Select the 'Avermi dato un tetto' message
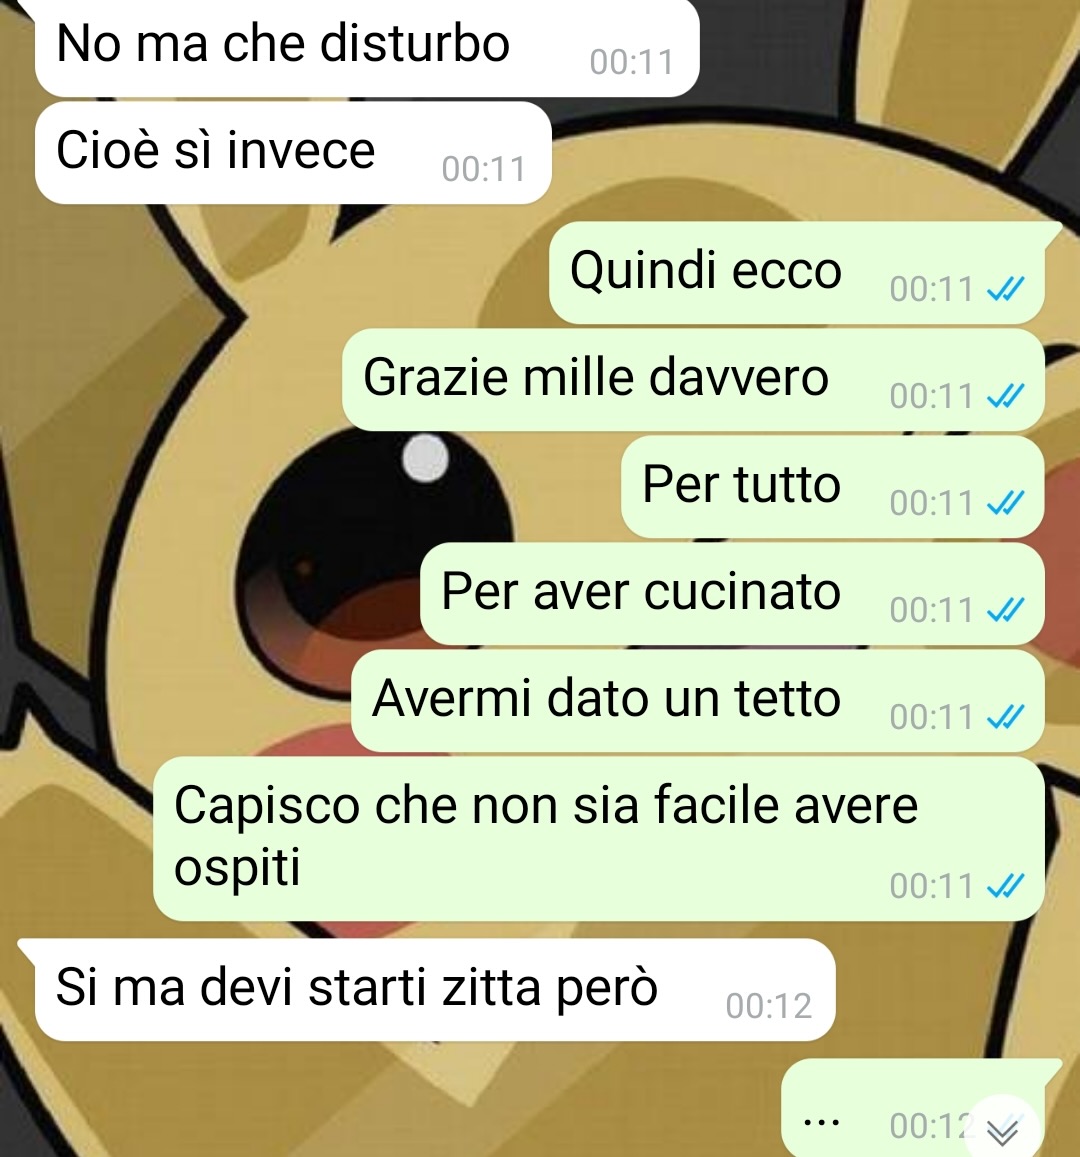Screen dimensions: 1080x1157 698,700
